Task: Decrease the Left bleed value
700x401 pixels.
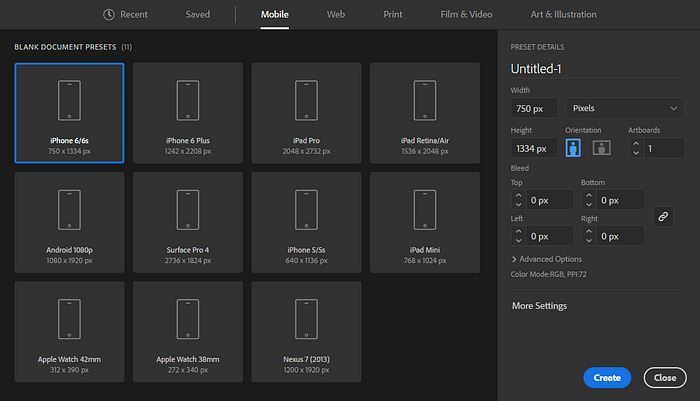Action: tap(518, 241)
